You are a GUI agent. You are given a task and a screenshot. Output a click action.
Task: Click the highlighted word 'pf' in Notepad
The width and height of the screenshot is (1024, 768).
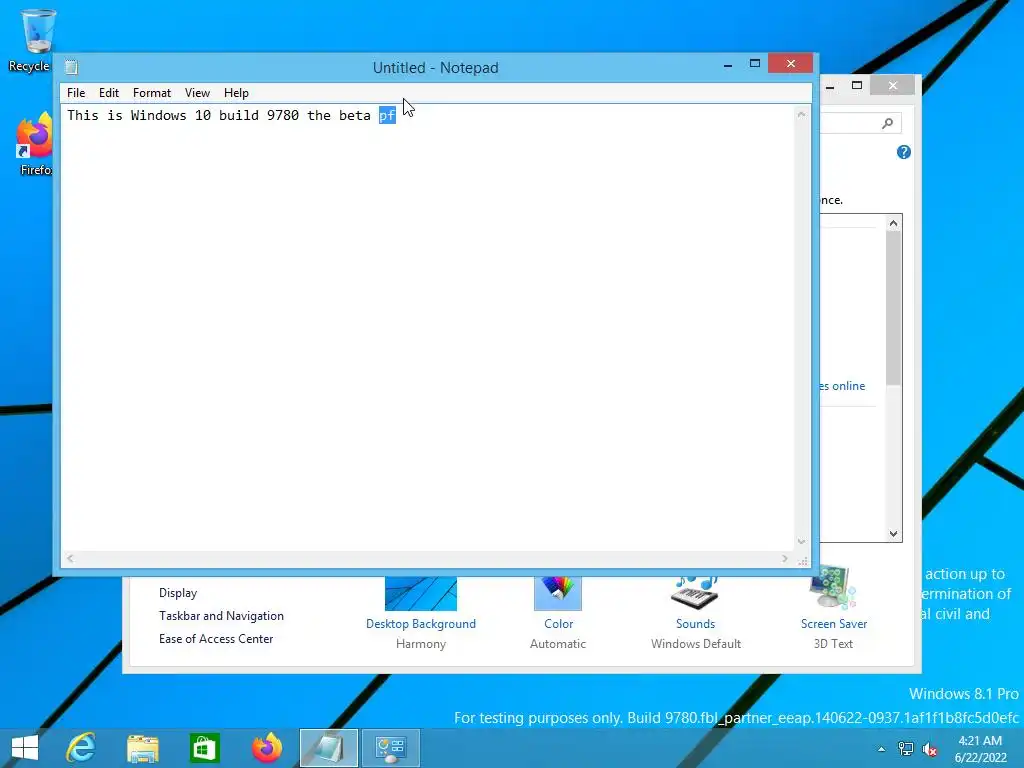[x=387, y=116]
